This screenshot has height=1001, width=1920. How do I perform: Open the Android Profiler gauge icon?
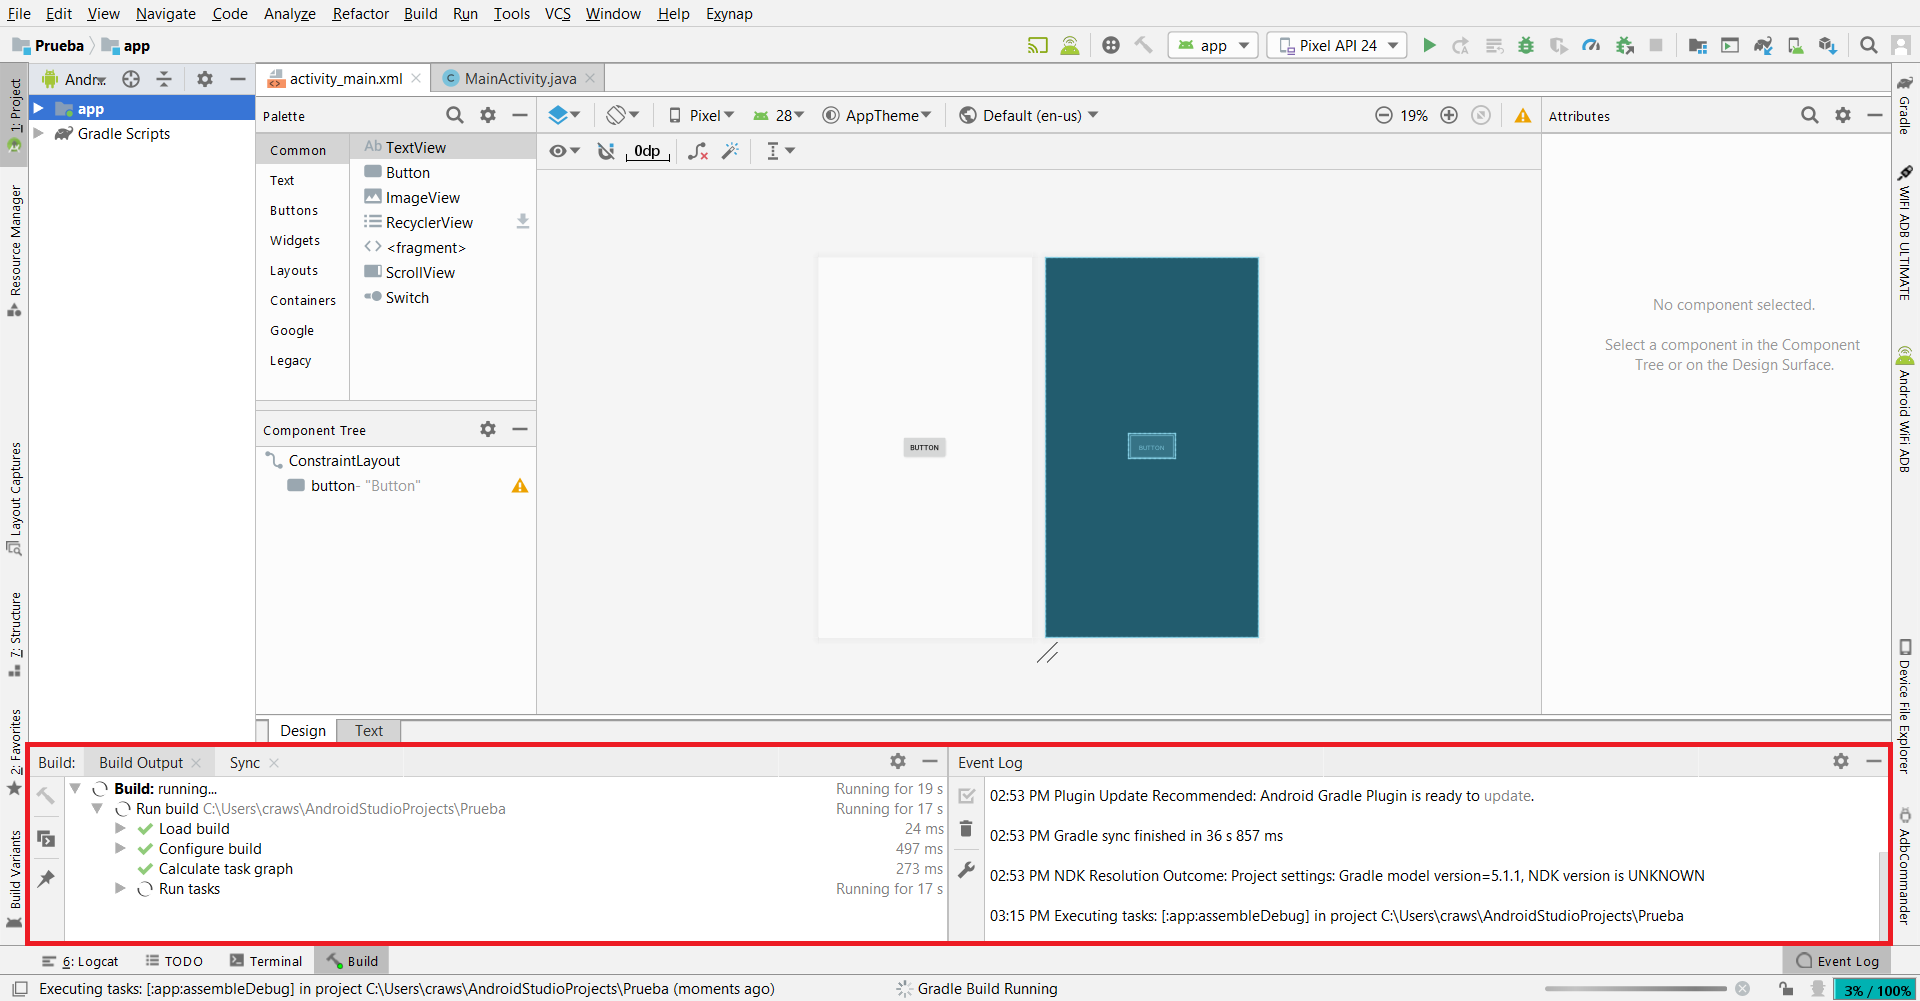tap(1591, 45)
